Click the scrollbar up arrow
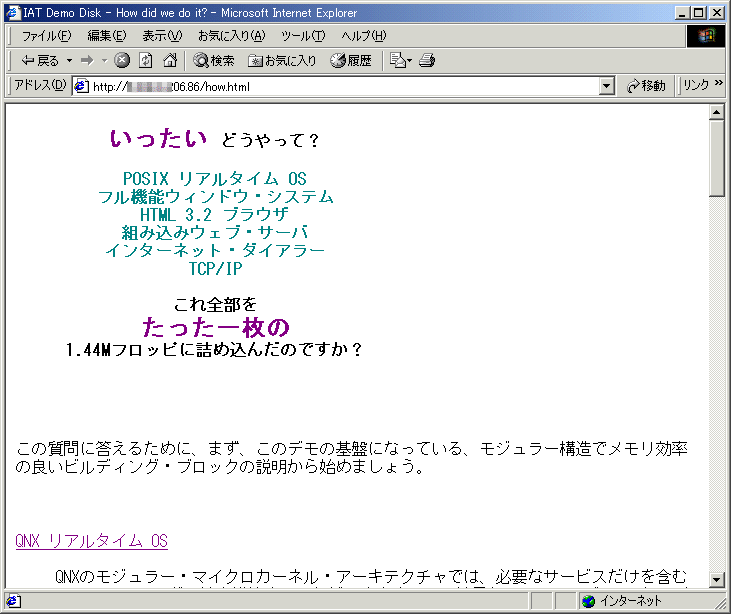This screenshot has width=731, height=614. [716, 112]
